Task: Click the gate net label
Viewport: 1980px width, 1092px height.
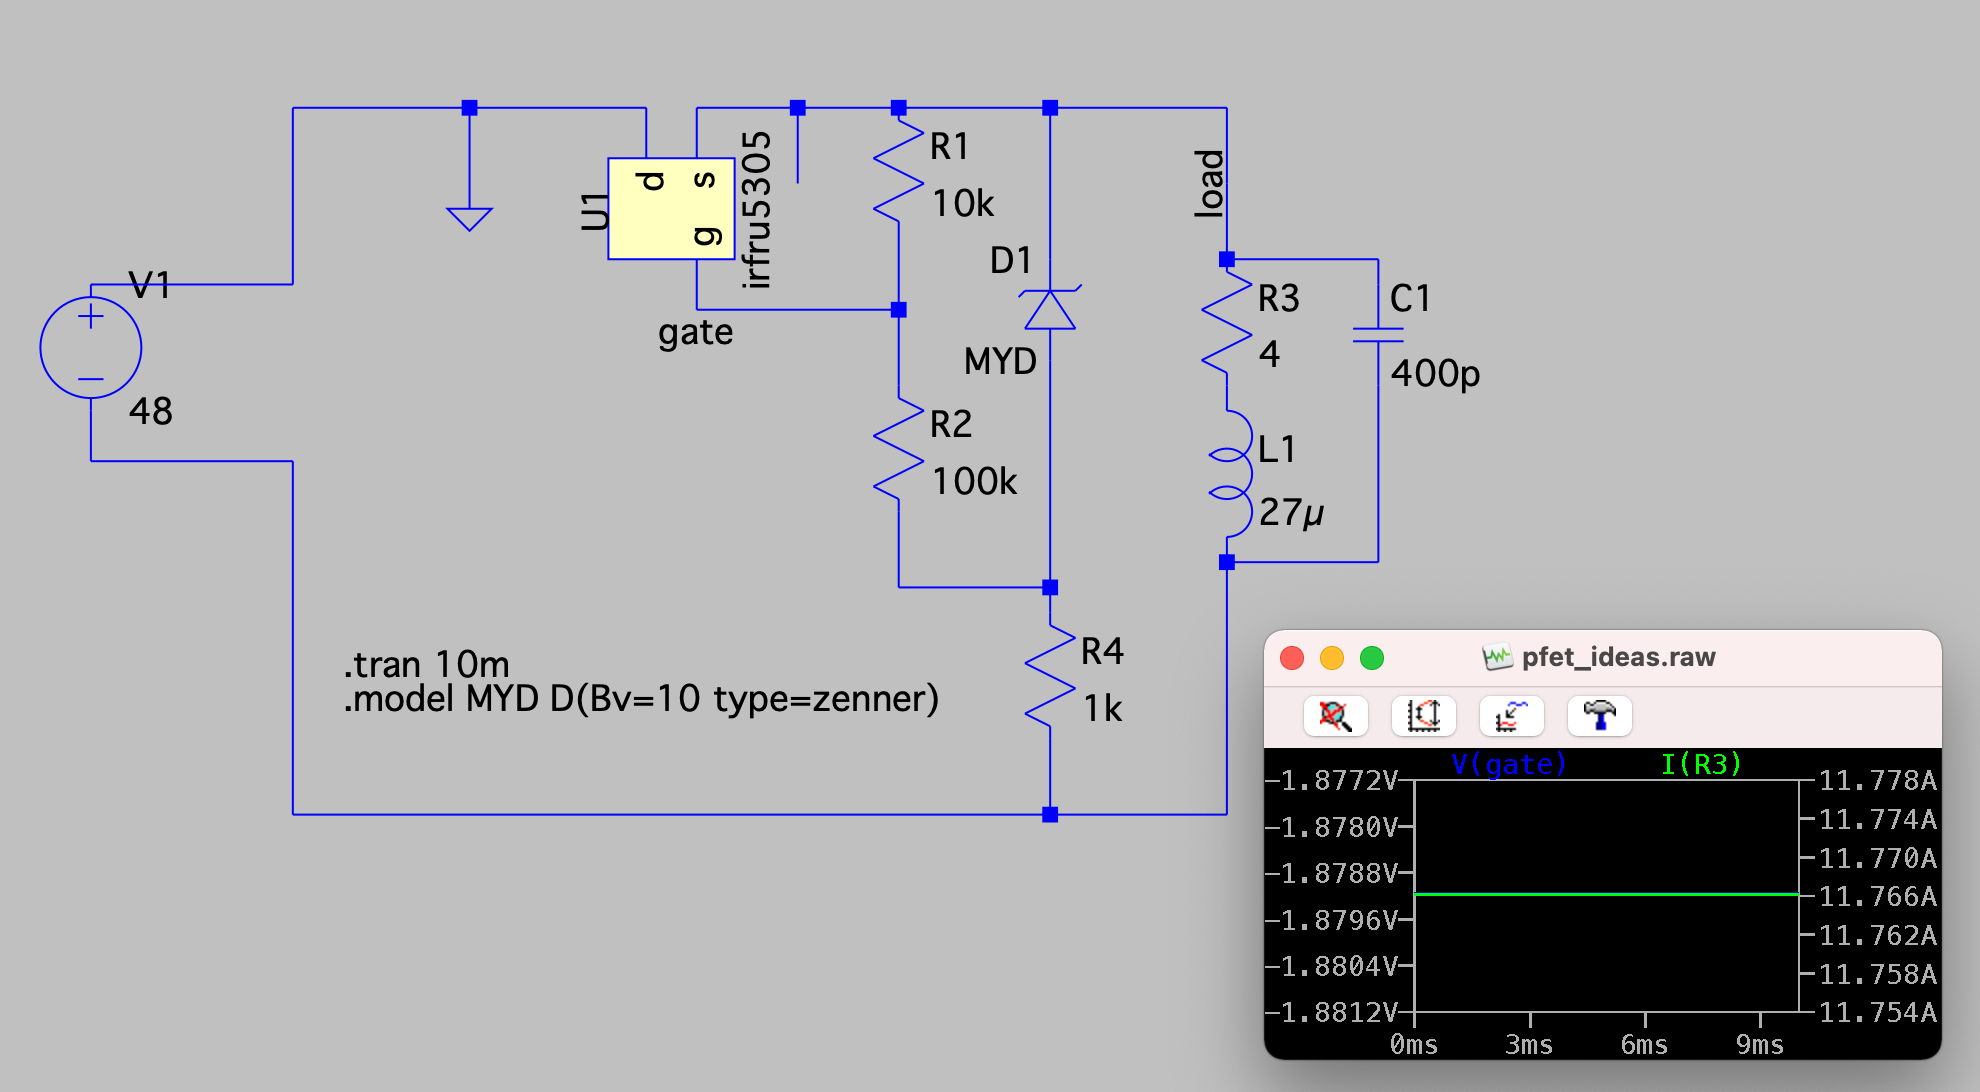Action: coord(695,332)
